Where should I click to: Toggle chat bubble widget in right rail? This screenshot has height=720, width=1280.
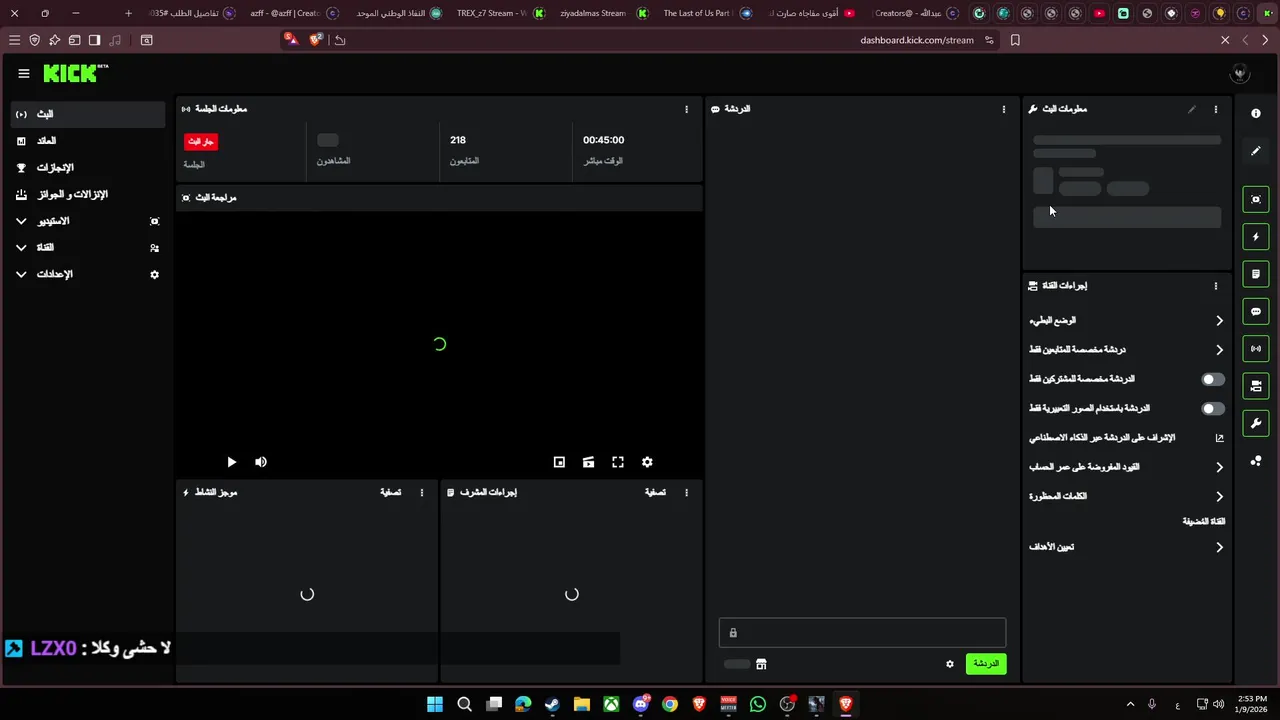(1256, 312)
